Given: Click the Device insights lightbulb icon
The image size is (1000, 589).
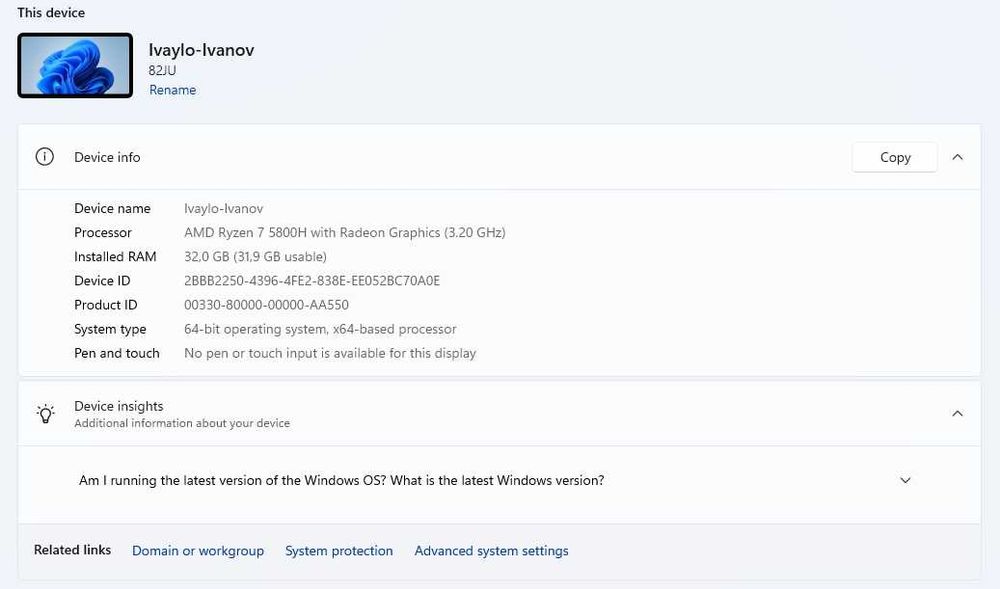Looking at the screenshot, I should pos(45,414).
